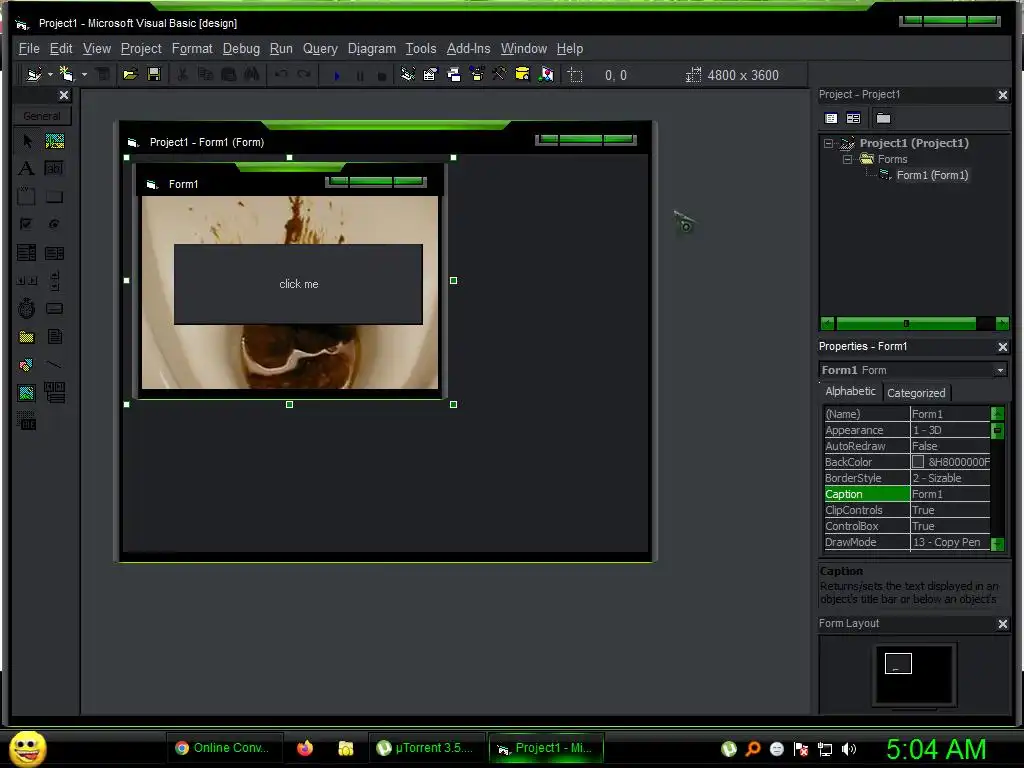Open uTorrent 3.5 from the taskbar
The image size is (1024, 768).
click(x=428, y=748)
